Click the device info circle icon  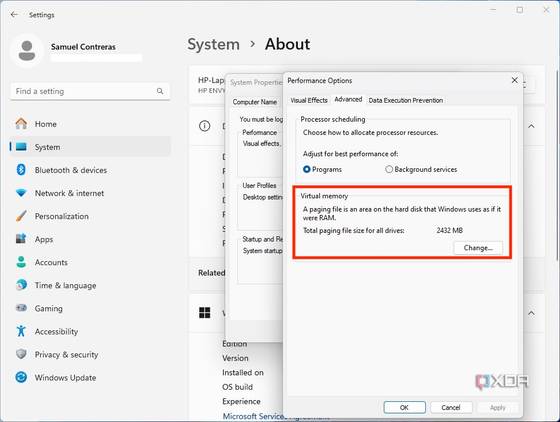pyautogui.click(x=205, y=126)
